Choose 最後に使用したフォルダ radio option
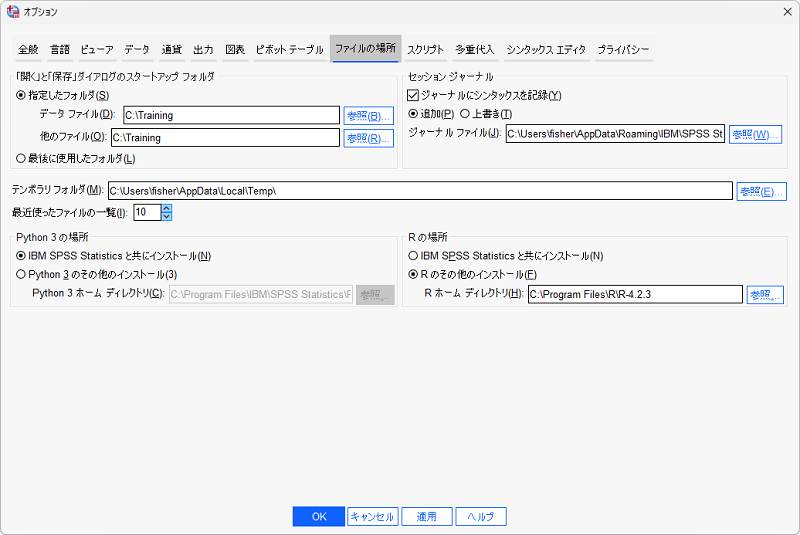 click(76, 159)
